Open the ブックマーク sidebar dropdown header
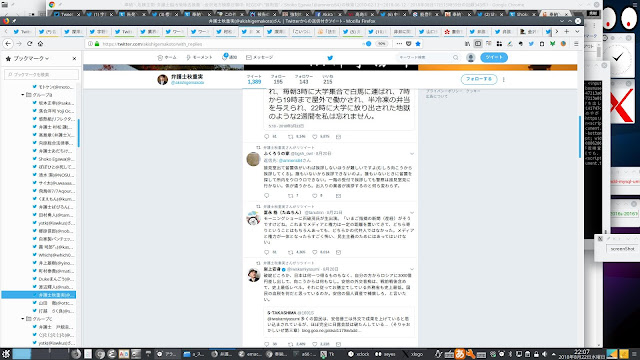Screen dimensions: 640x360 pyautogui.click(x=28, y=59)
